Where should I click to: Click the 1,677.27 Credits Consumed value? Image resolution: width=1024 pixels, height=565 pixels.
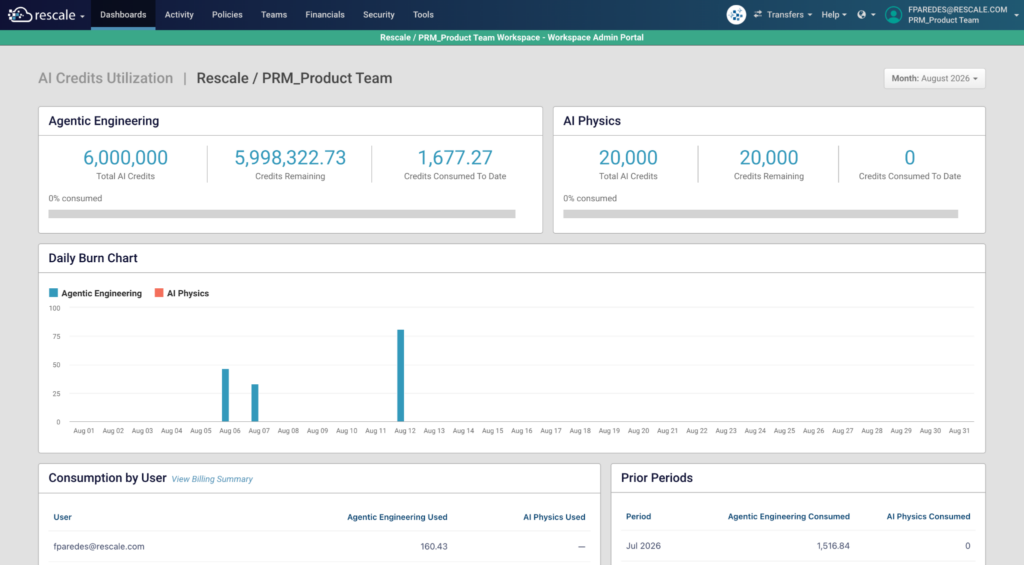pos(455,157)
